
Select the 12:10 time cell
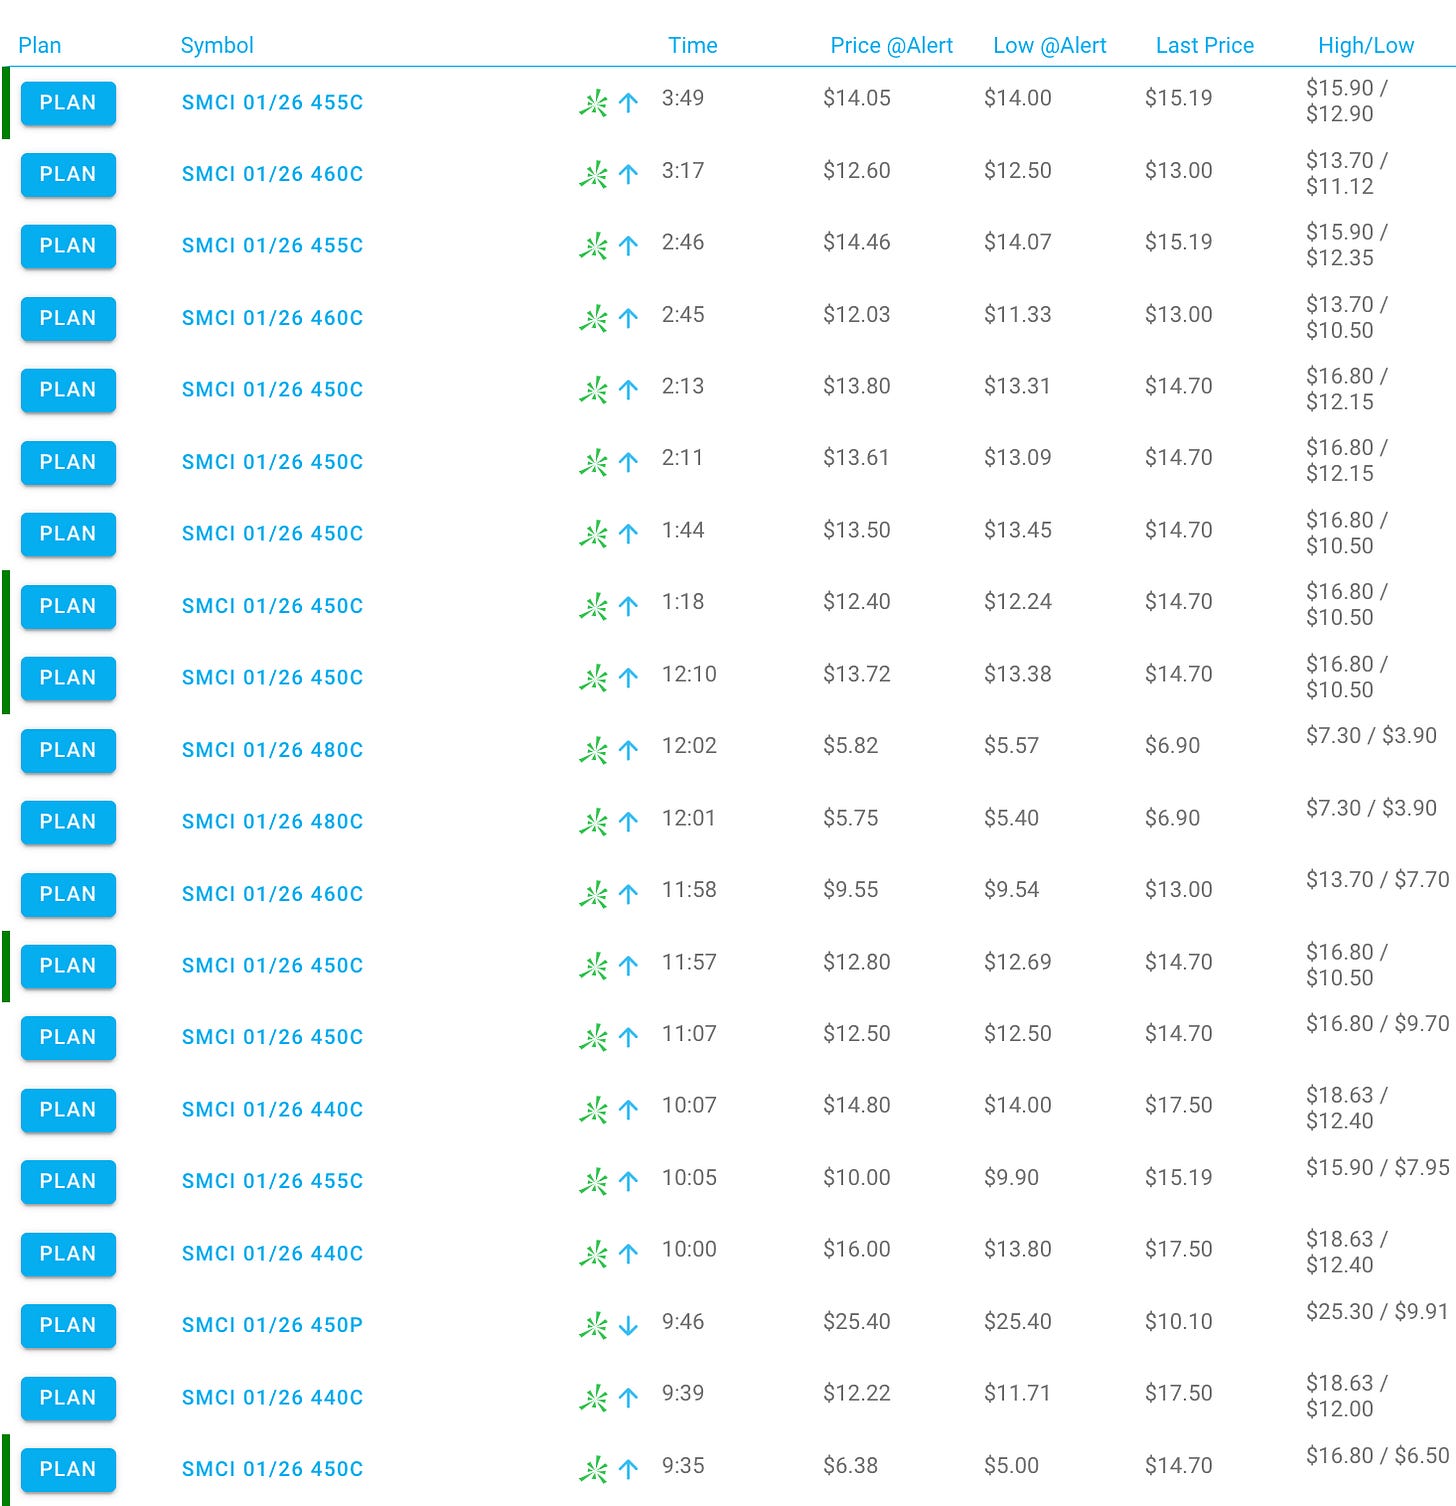tap(690, 674)
